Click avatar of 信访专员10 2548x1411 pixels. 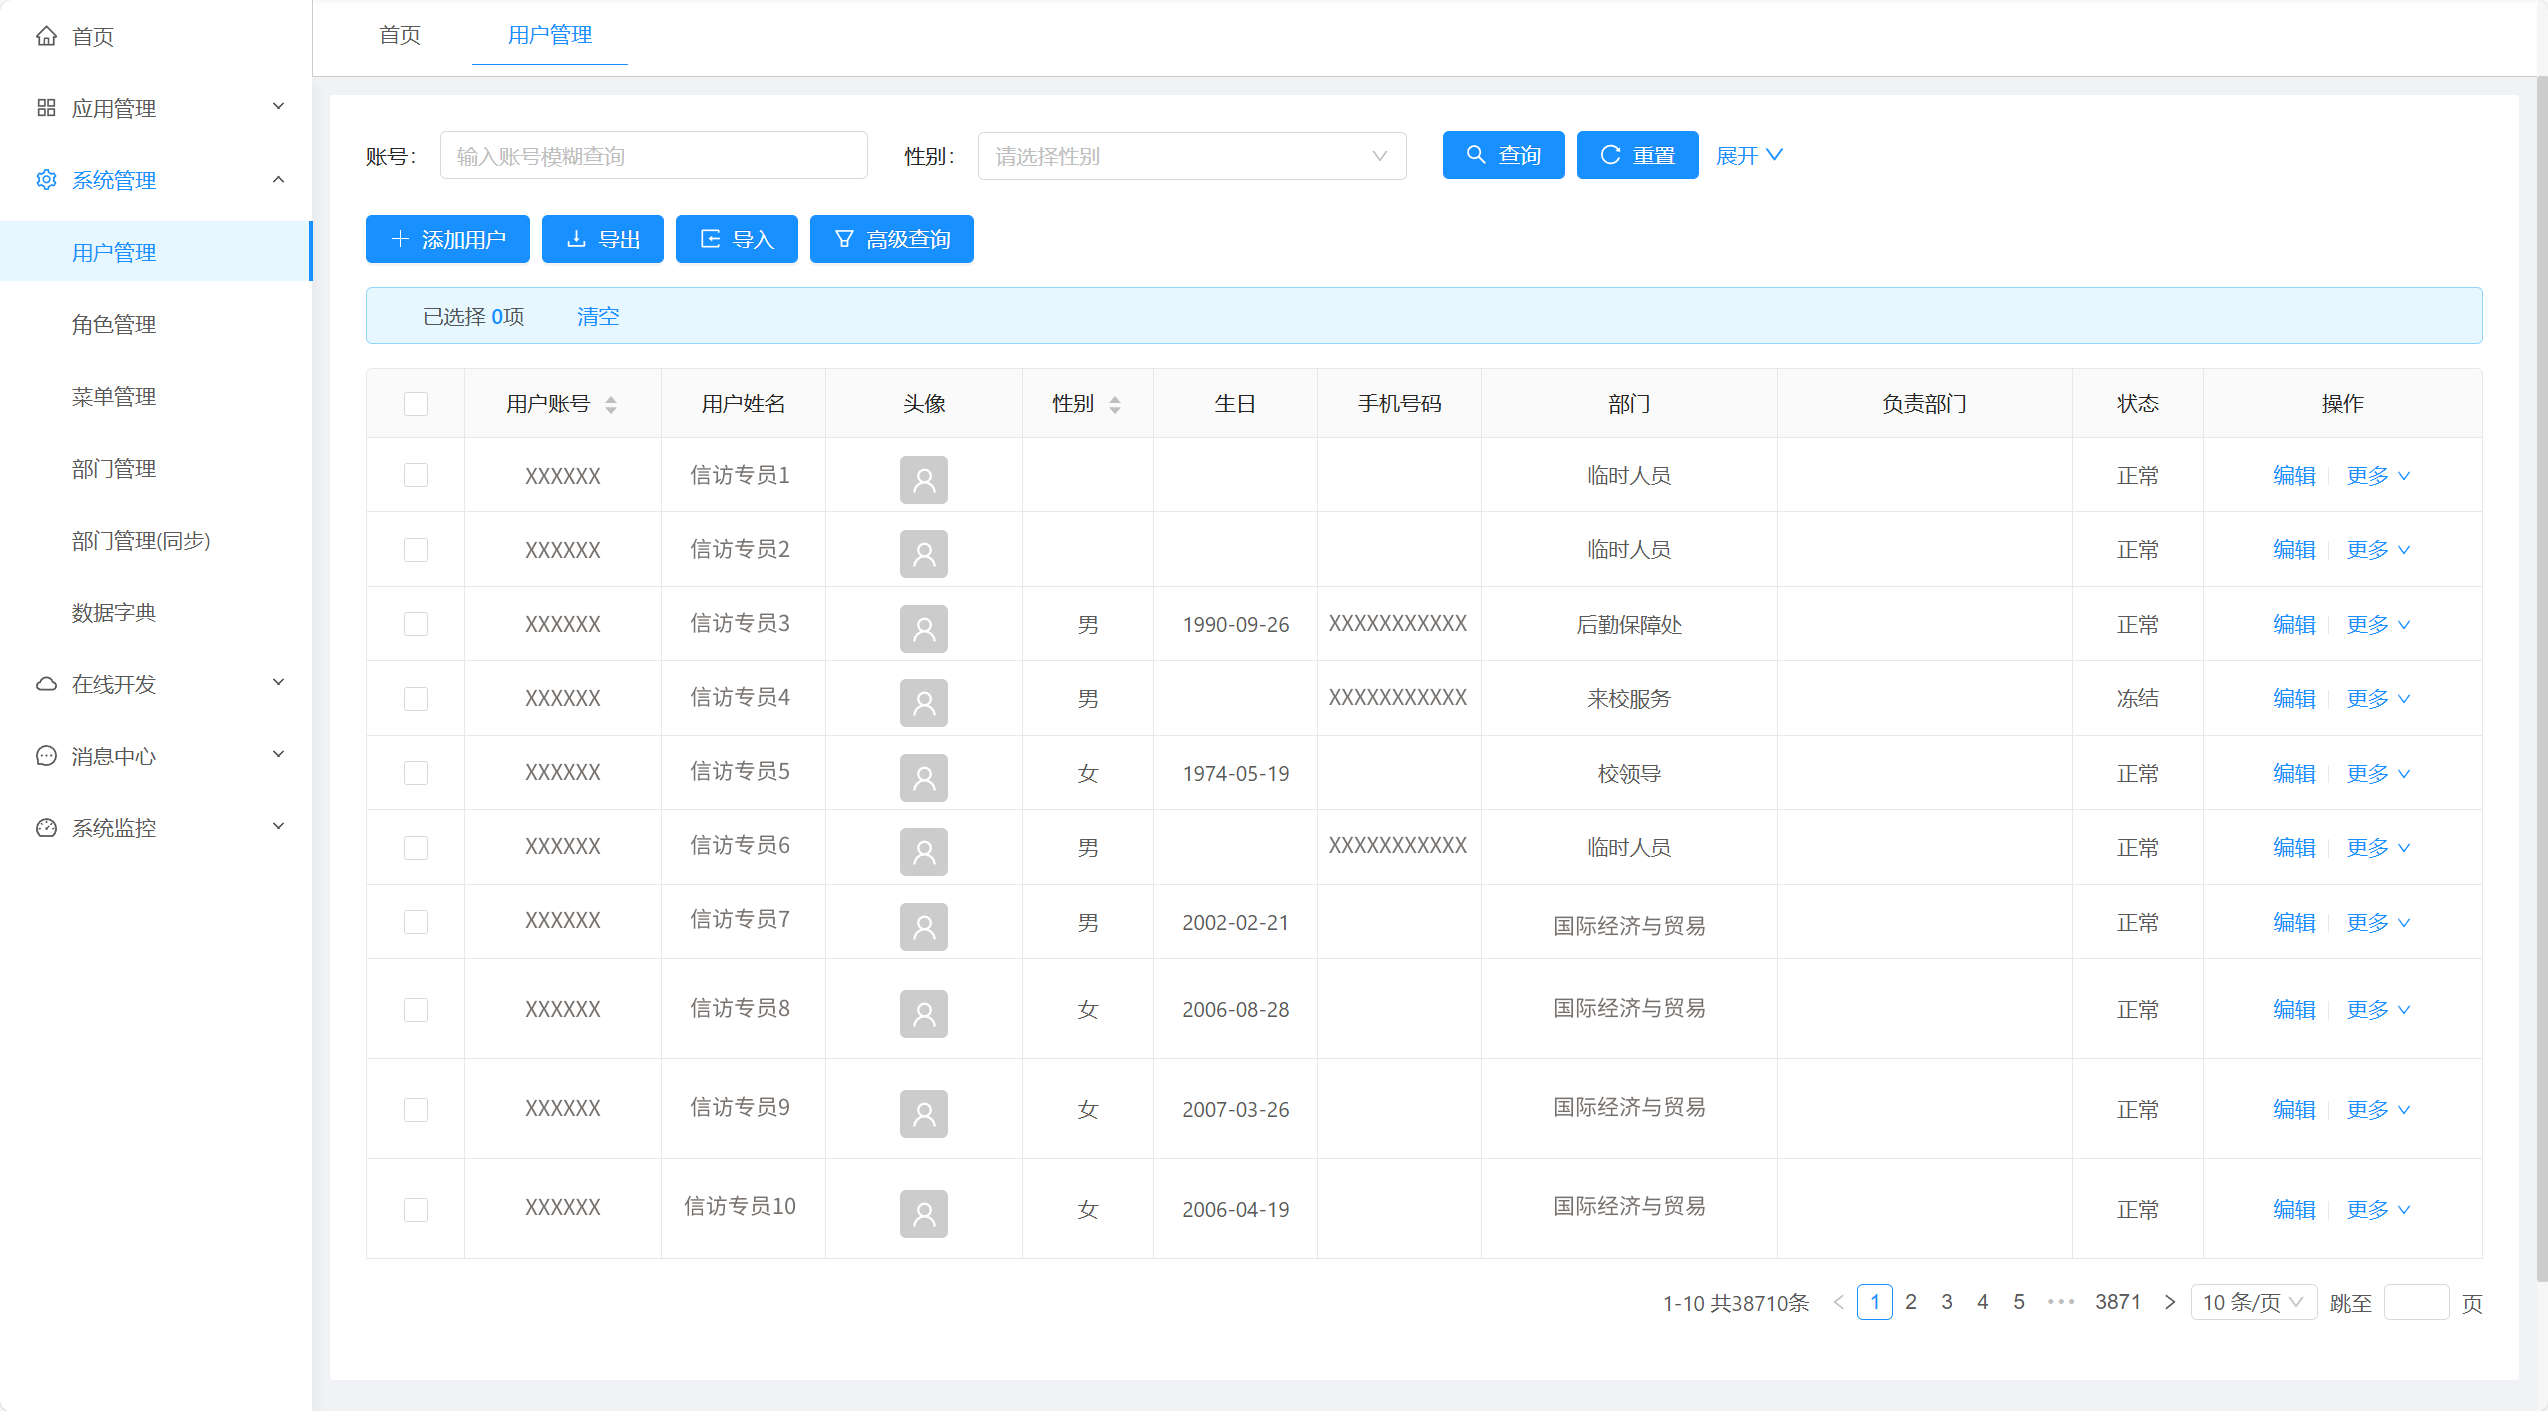click(x=923, y=1213)
